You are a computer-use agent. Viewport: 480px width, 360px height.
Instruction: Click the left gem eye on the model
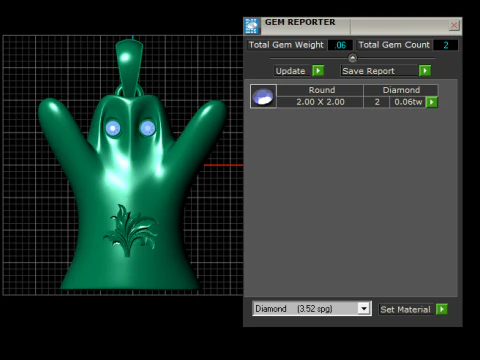click(x=113, y=128)
